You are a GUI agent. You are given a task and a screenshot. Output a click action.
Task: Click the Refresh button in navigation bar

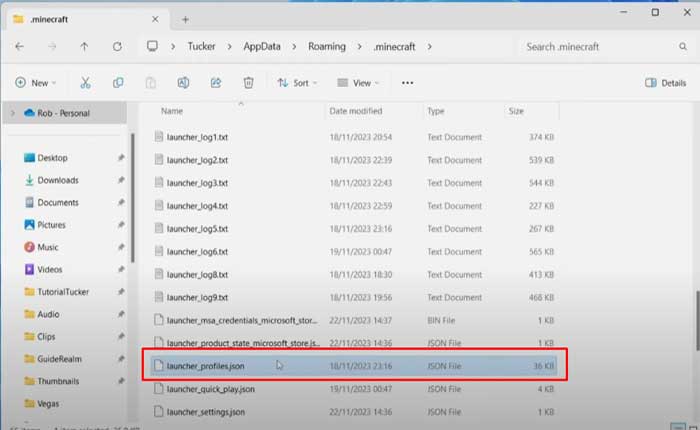[117, 46]
